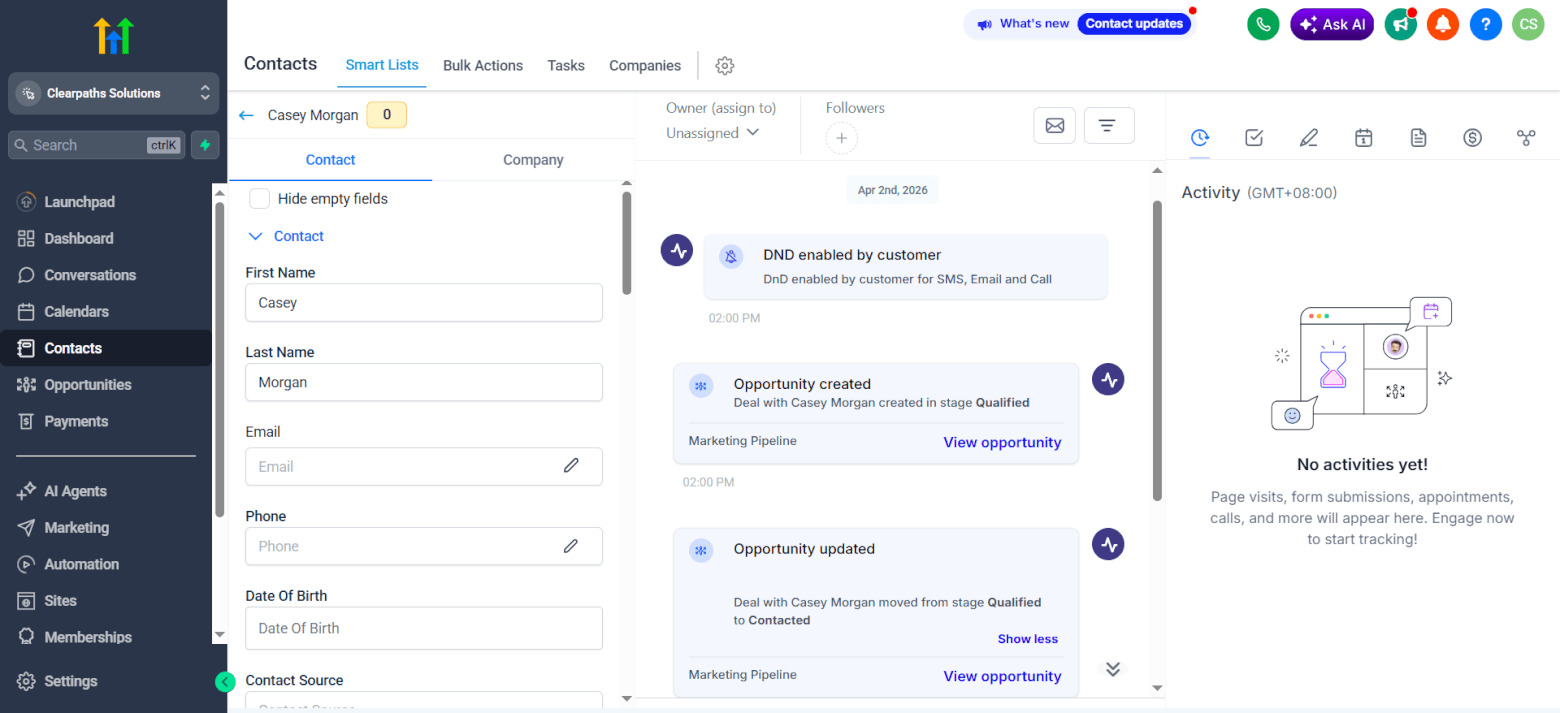Open the Appointments calendar icon in right panel
Viewport: 1560px width, 713px height.
(1363, 138)
